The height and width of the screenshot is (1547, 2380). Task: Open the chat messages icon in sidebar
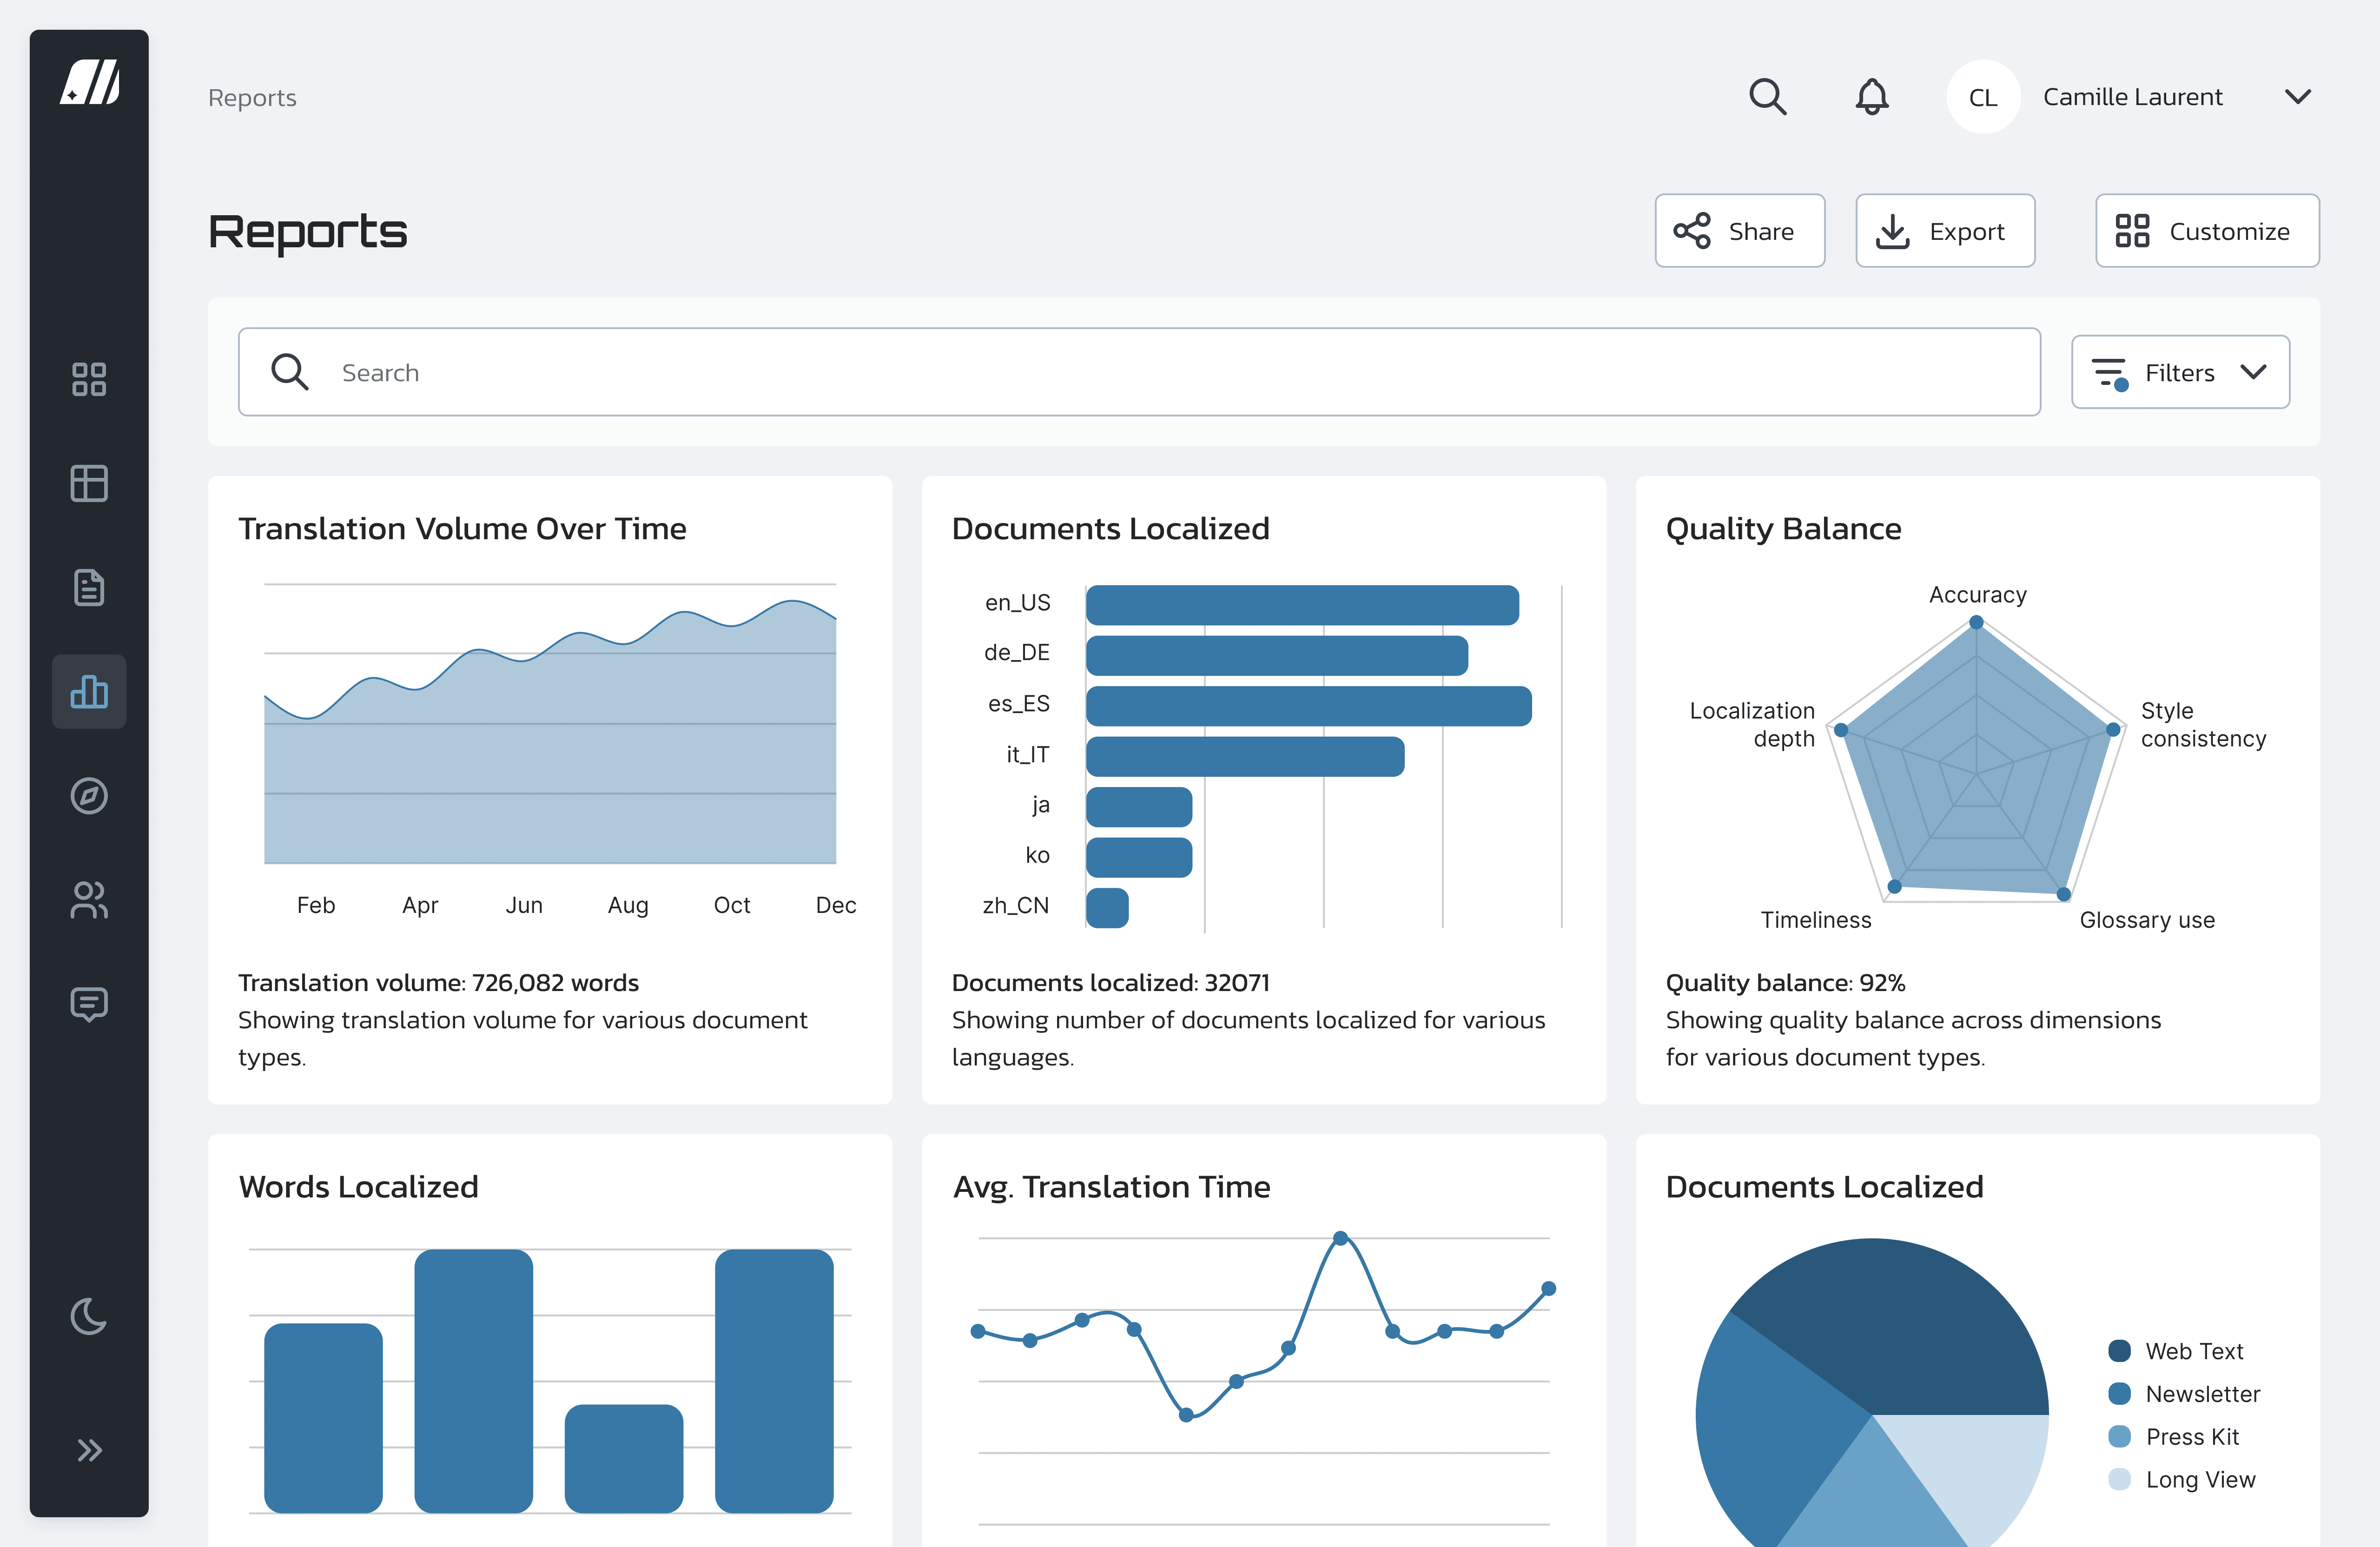89,1004
